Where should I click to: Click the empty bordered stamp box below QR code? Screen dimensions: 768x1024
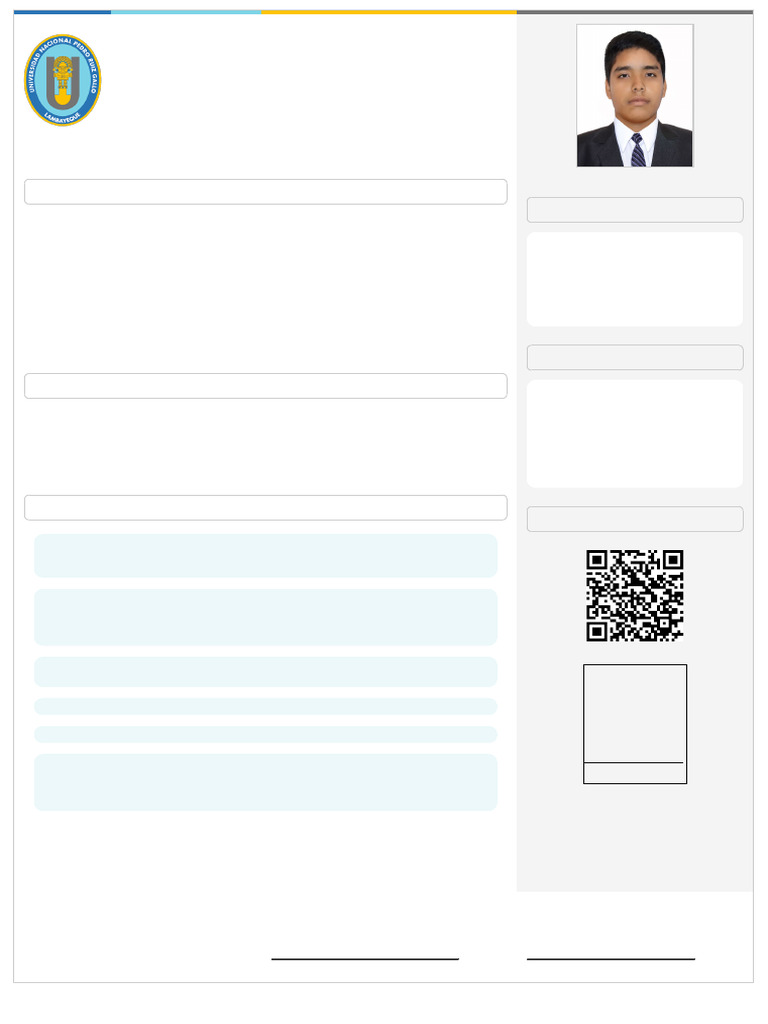[x=635, y=724]
